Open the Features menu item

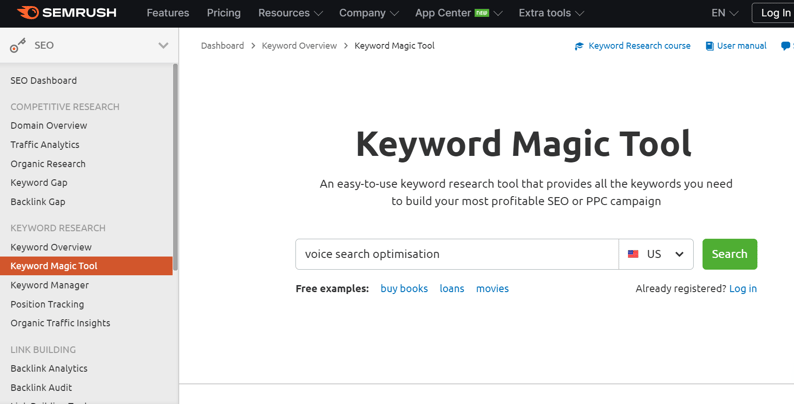pos(168,13)
